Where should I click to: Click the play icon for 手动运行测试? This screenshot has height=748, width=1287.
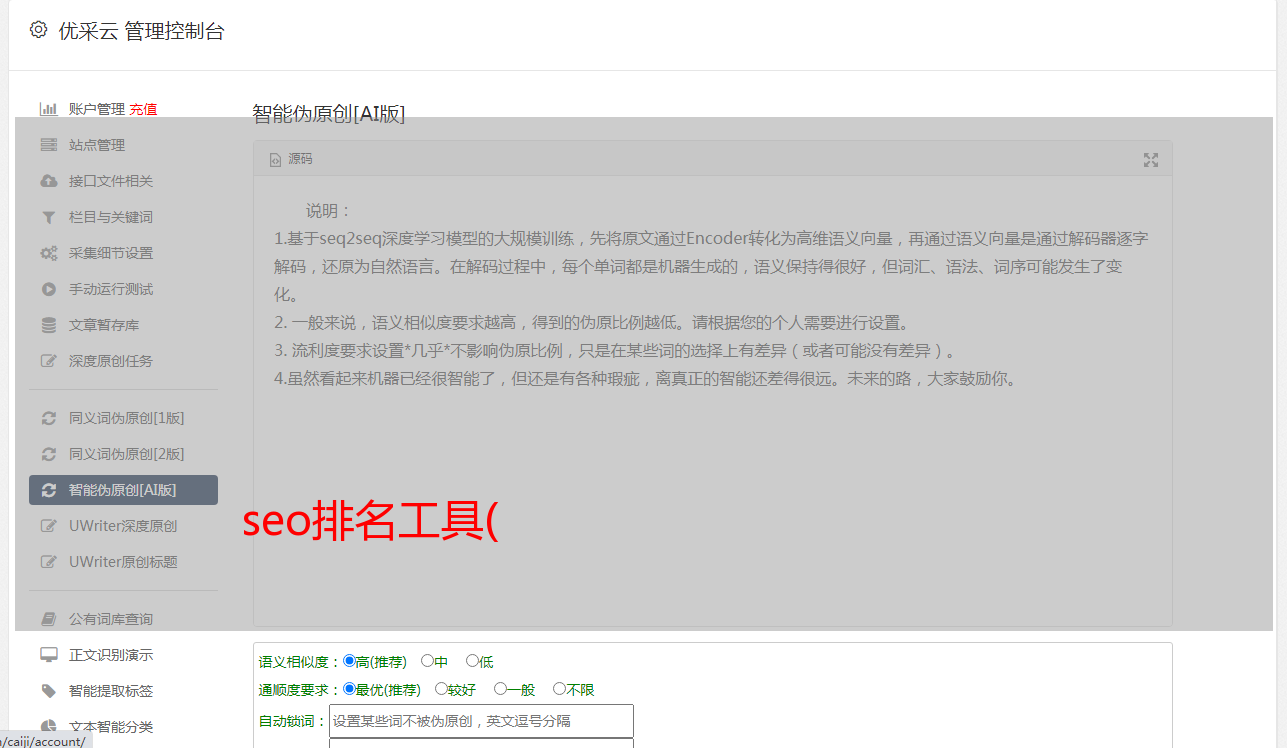(48, 289)
